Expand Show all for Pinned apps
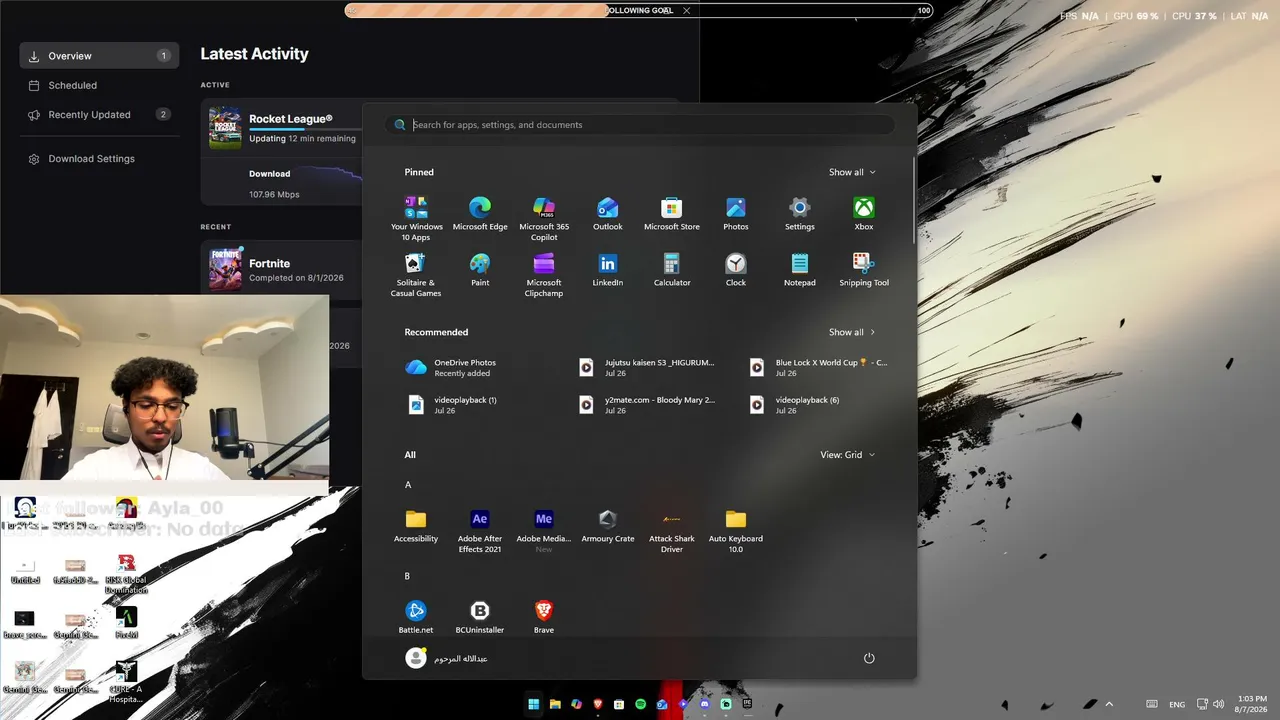The width and height of the screenshot is (1280, 720). click(x=852, y=172)
